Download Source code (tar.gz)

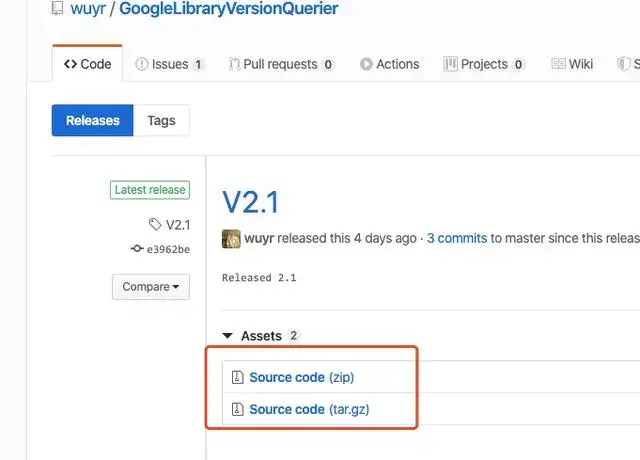(x=309, y=409)
